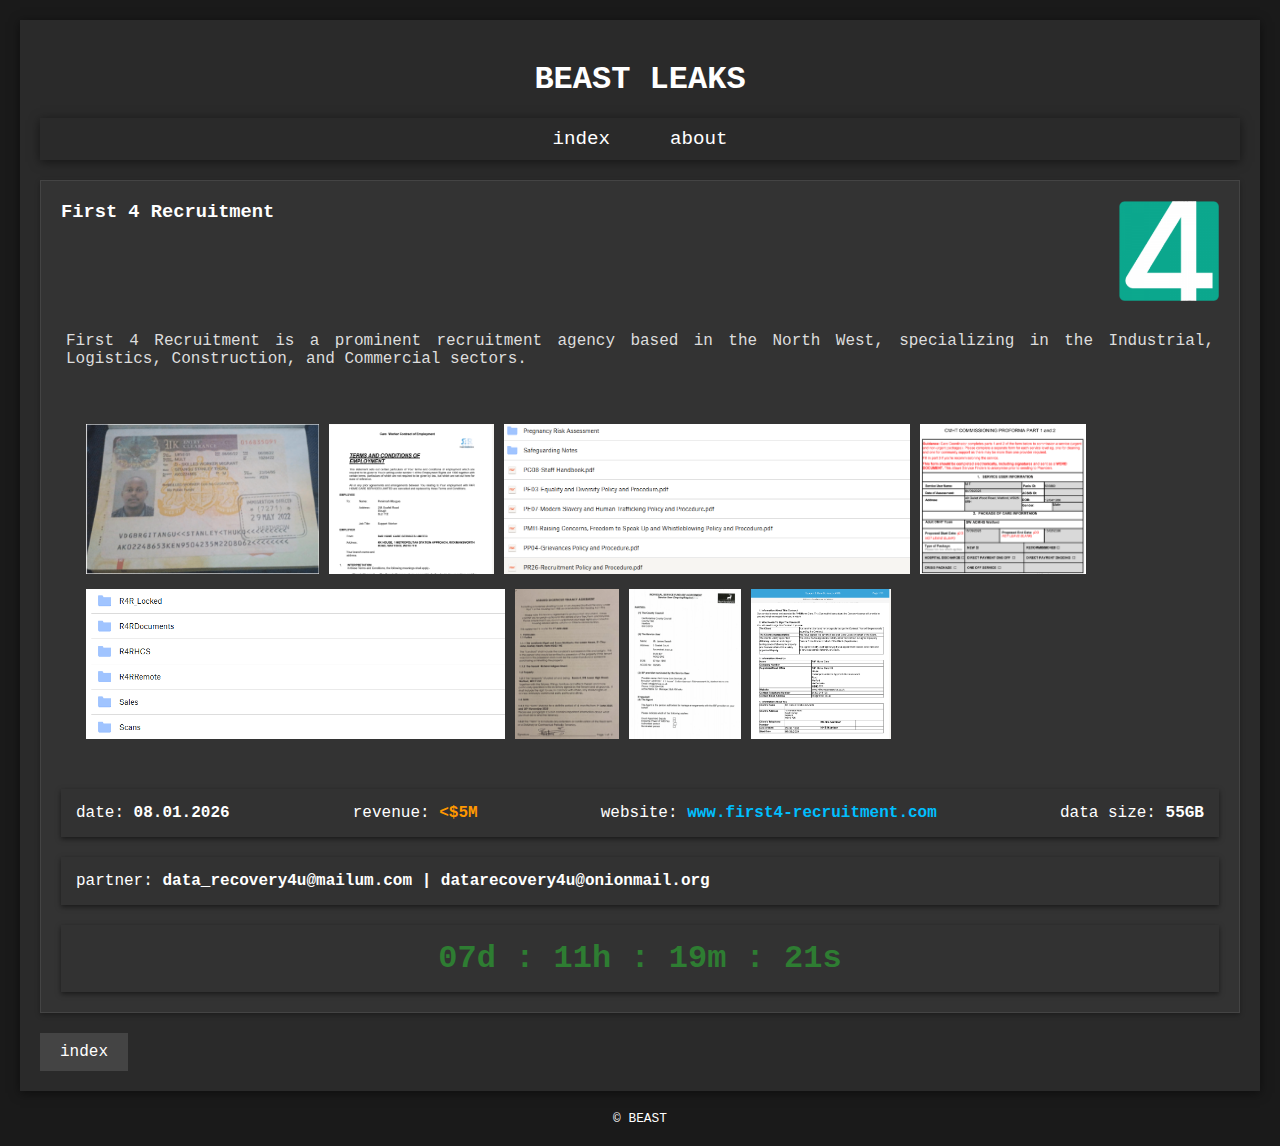Click the 55GB data size value

pos(1184,812)
